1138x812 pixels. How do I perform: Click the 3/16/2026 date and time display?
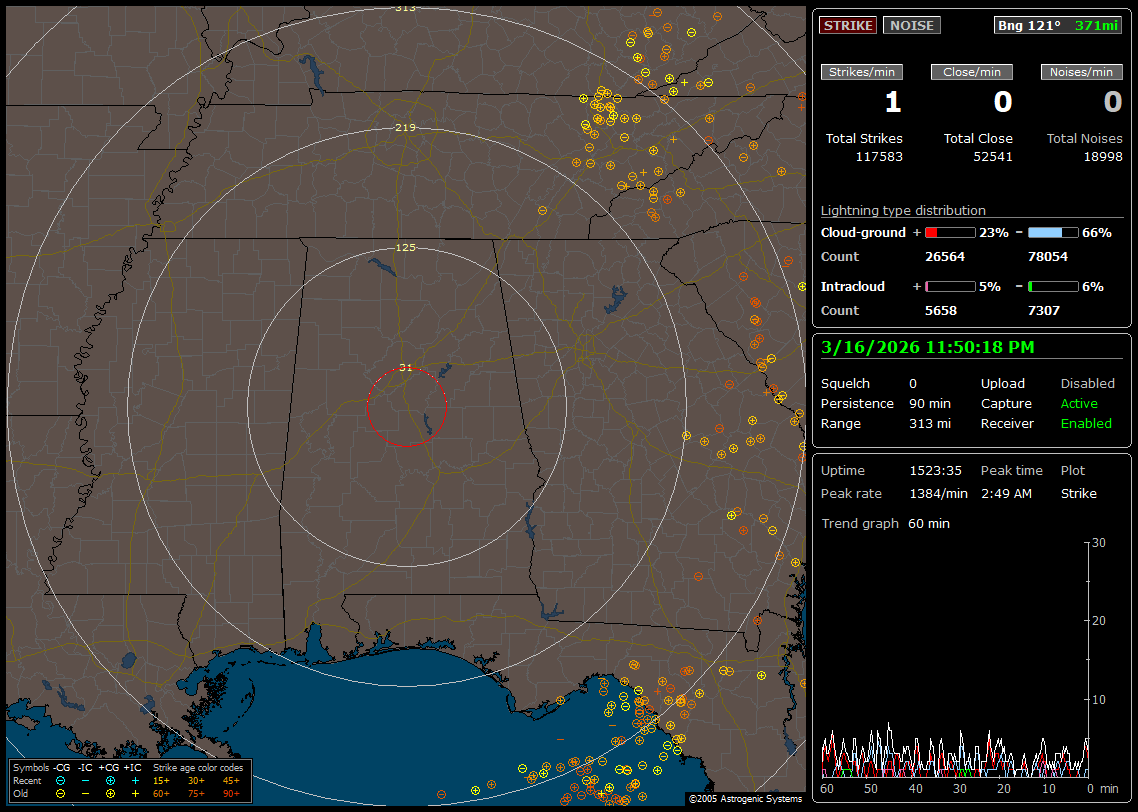928,347
